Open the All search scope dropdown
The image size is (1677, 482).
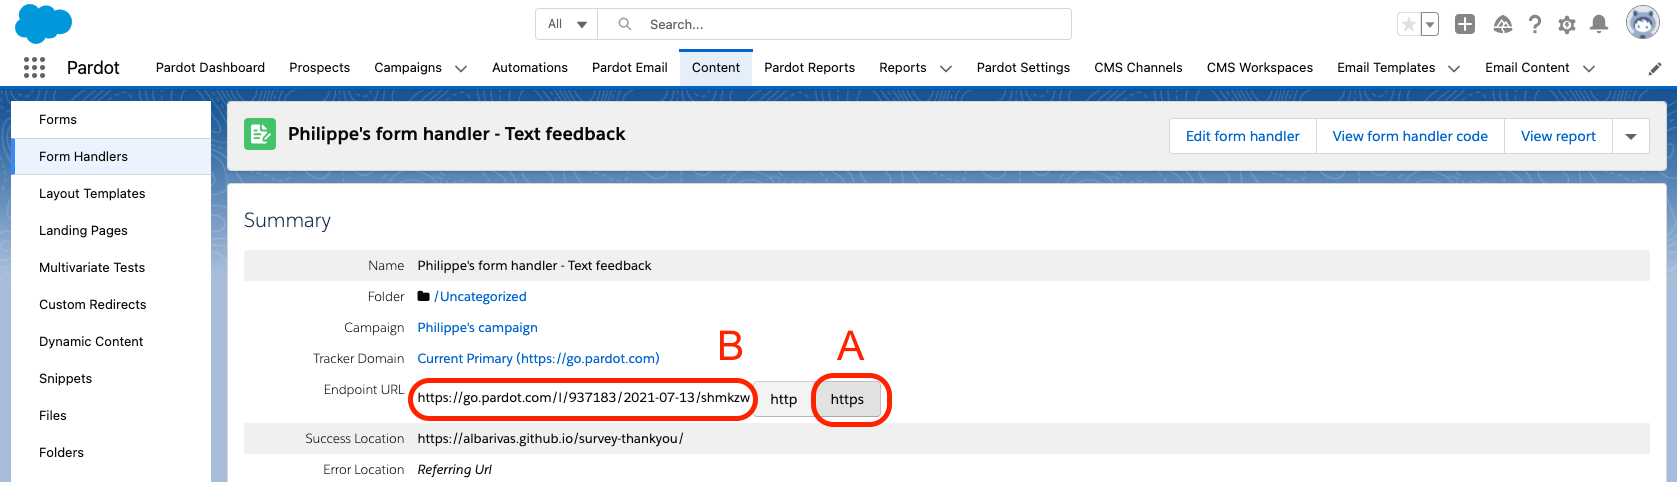[567, 24]
